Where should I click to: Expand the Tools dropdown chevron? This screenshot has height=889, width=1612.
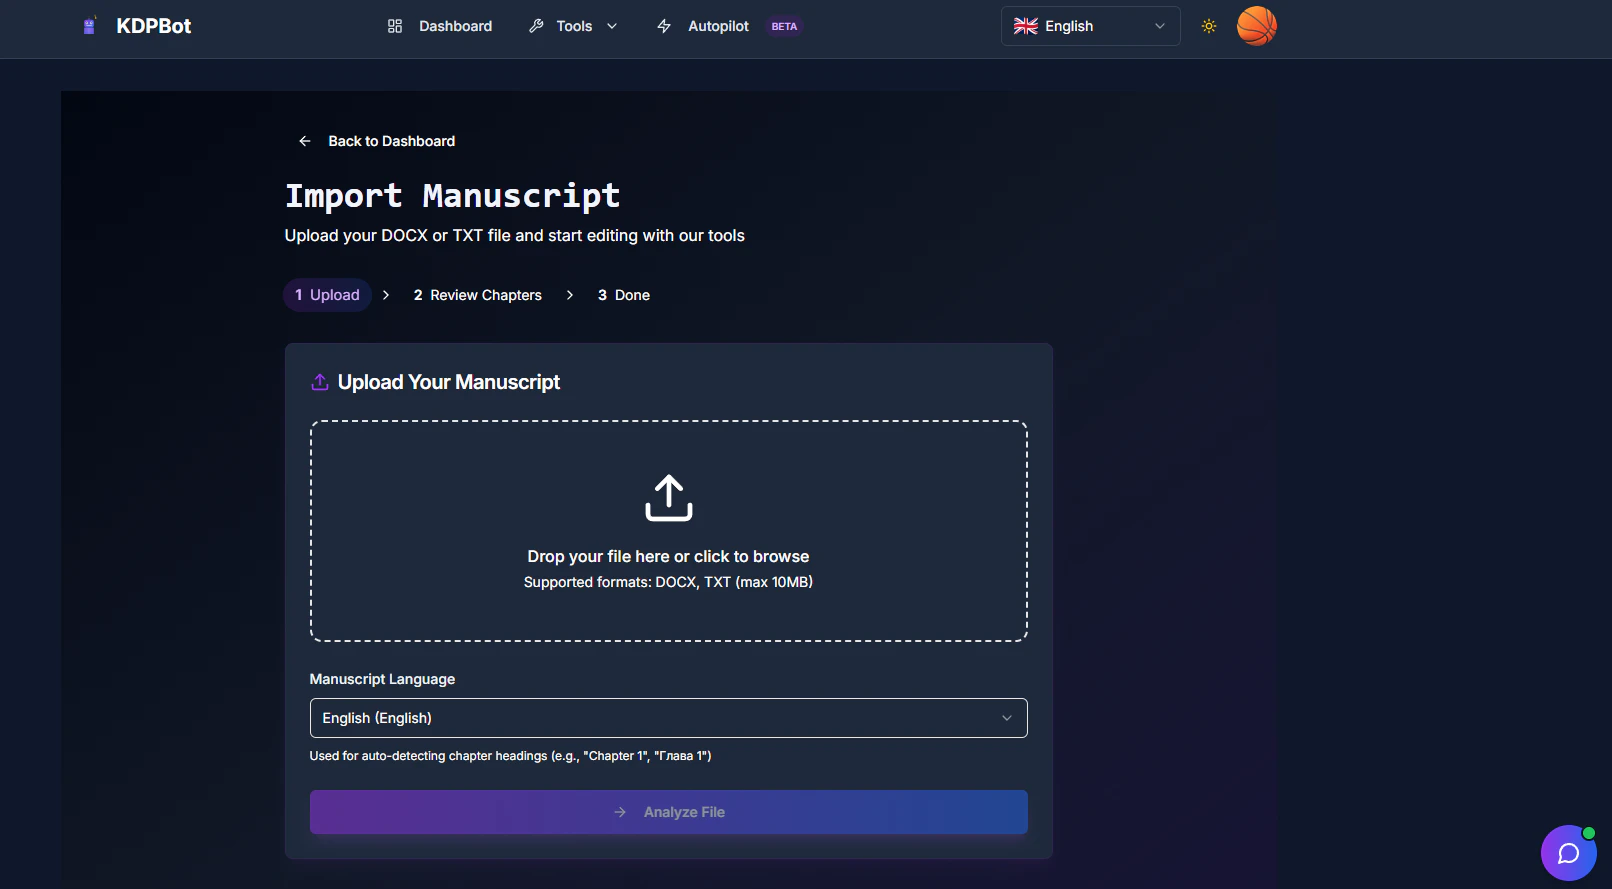(x=612, y=26)
